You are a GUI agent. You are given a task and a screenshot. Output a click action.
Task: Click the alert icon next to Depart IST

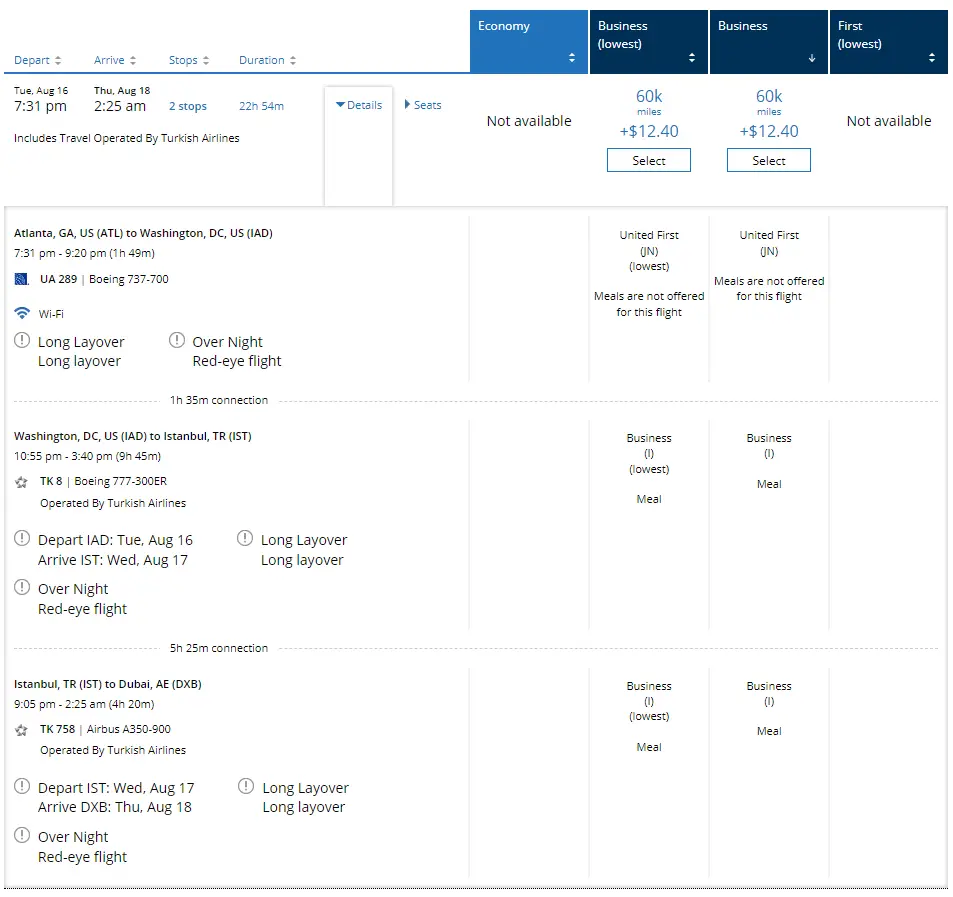tap(22, 787)
